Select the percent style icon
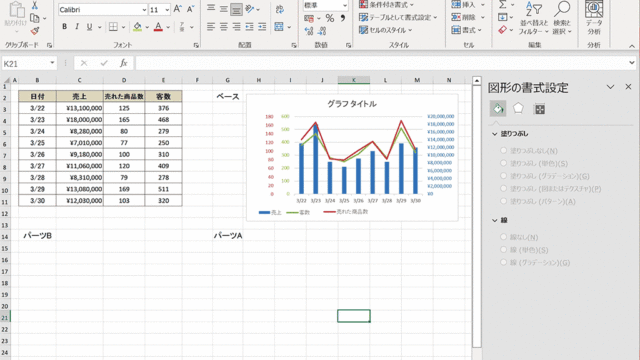The height and width of the screenshot is (360, 640). coord(330,18)
